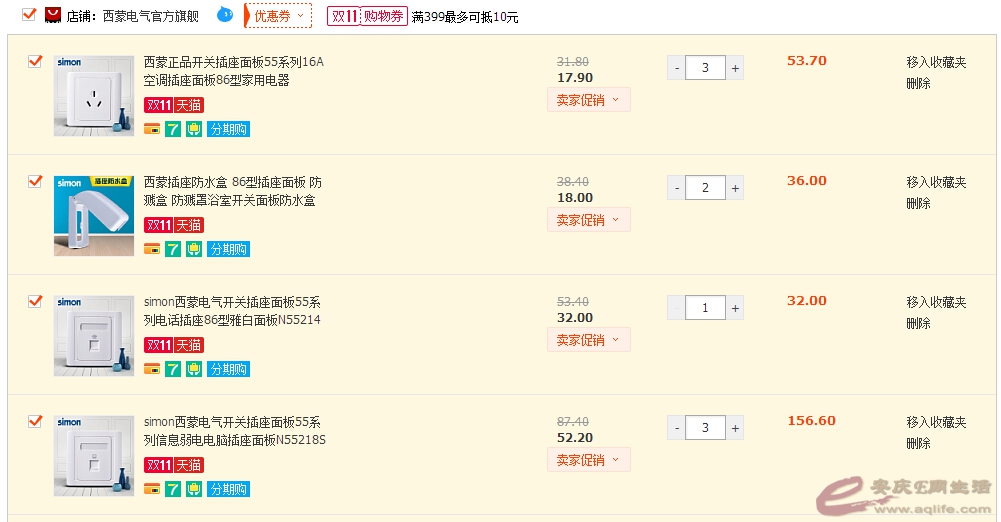This screenshot has width=1001, height=522.
Task: Click the green 7-day return icon on second item
Action: pos(172,249)
